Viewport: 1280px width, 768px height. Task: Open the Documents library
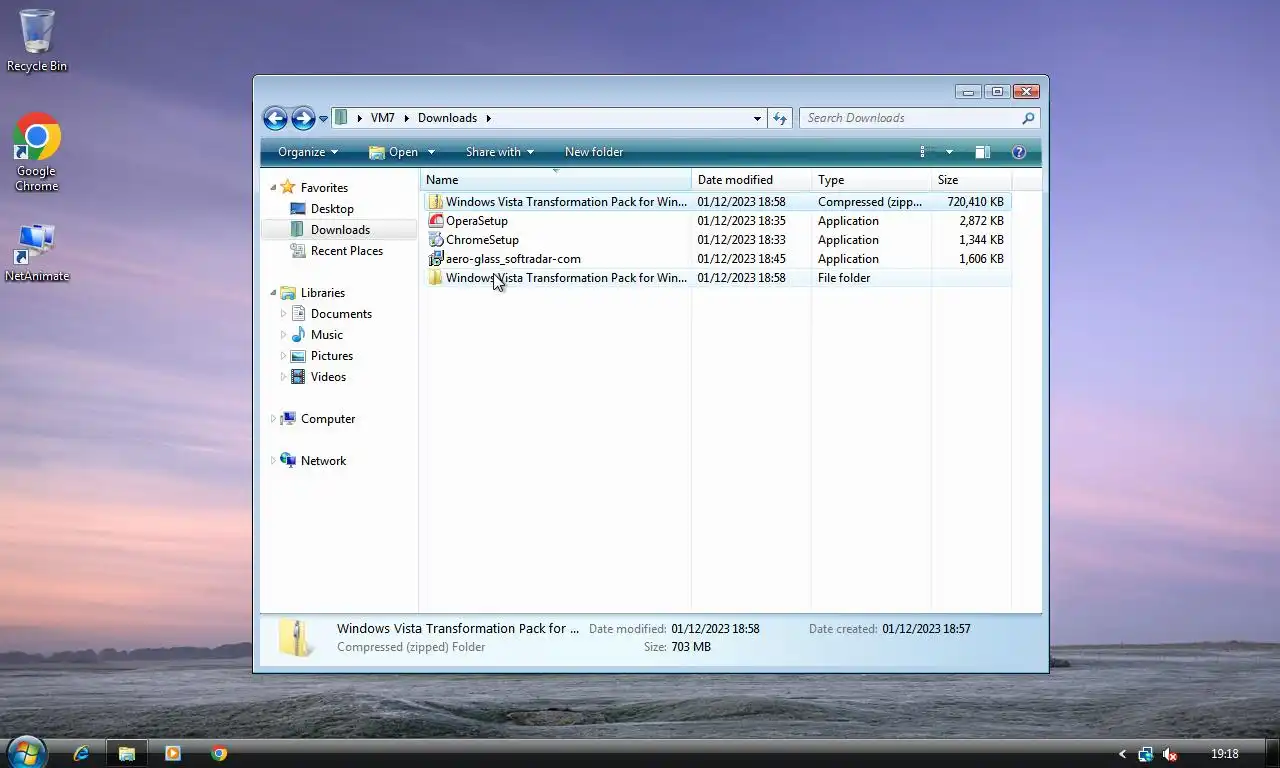tap(341, 314)
